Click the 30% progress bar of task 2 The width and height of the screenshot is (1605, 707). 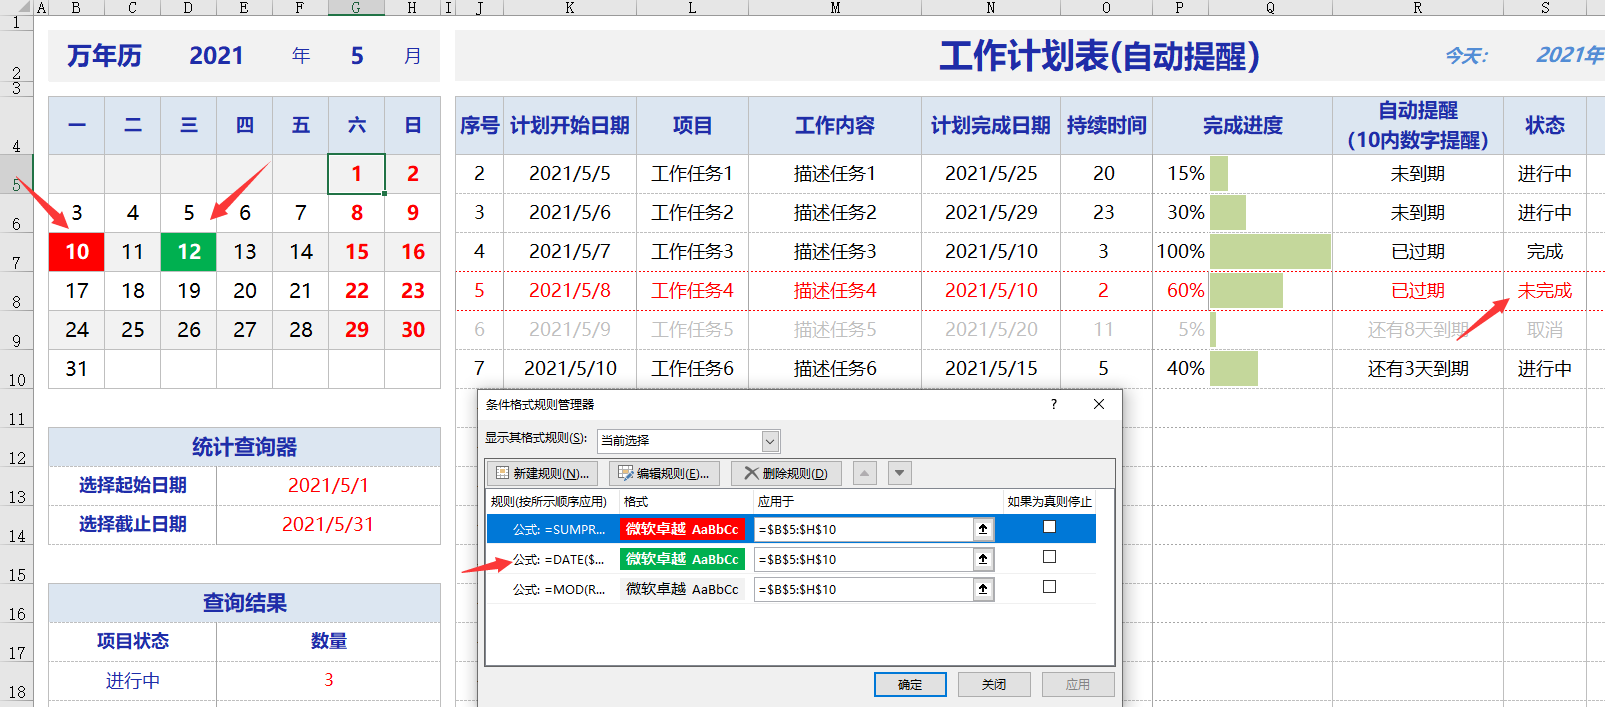[x=1228, y=213]
